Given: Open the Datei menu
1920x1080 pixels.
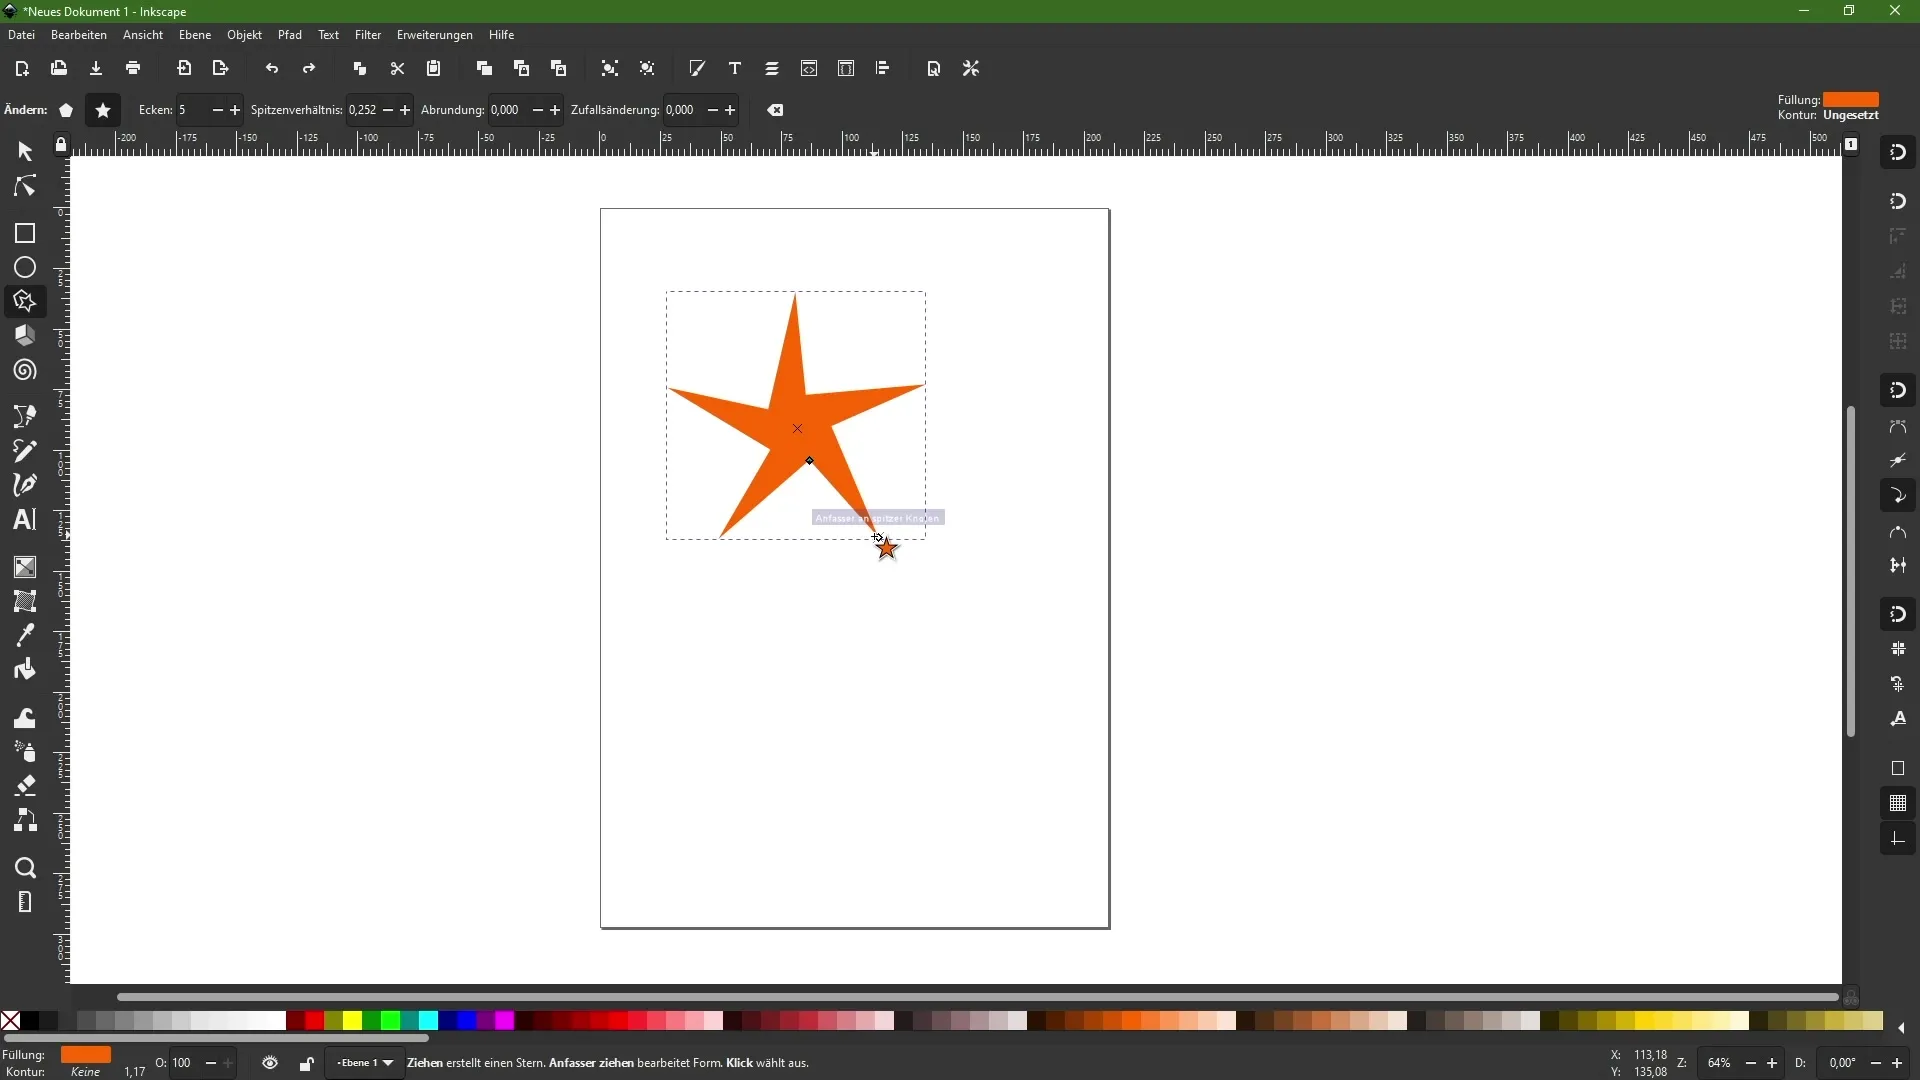Looking at the screenshot, I should pos(21,35).
